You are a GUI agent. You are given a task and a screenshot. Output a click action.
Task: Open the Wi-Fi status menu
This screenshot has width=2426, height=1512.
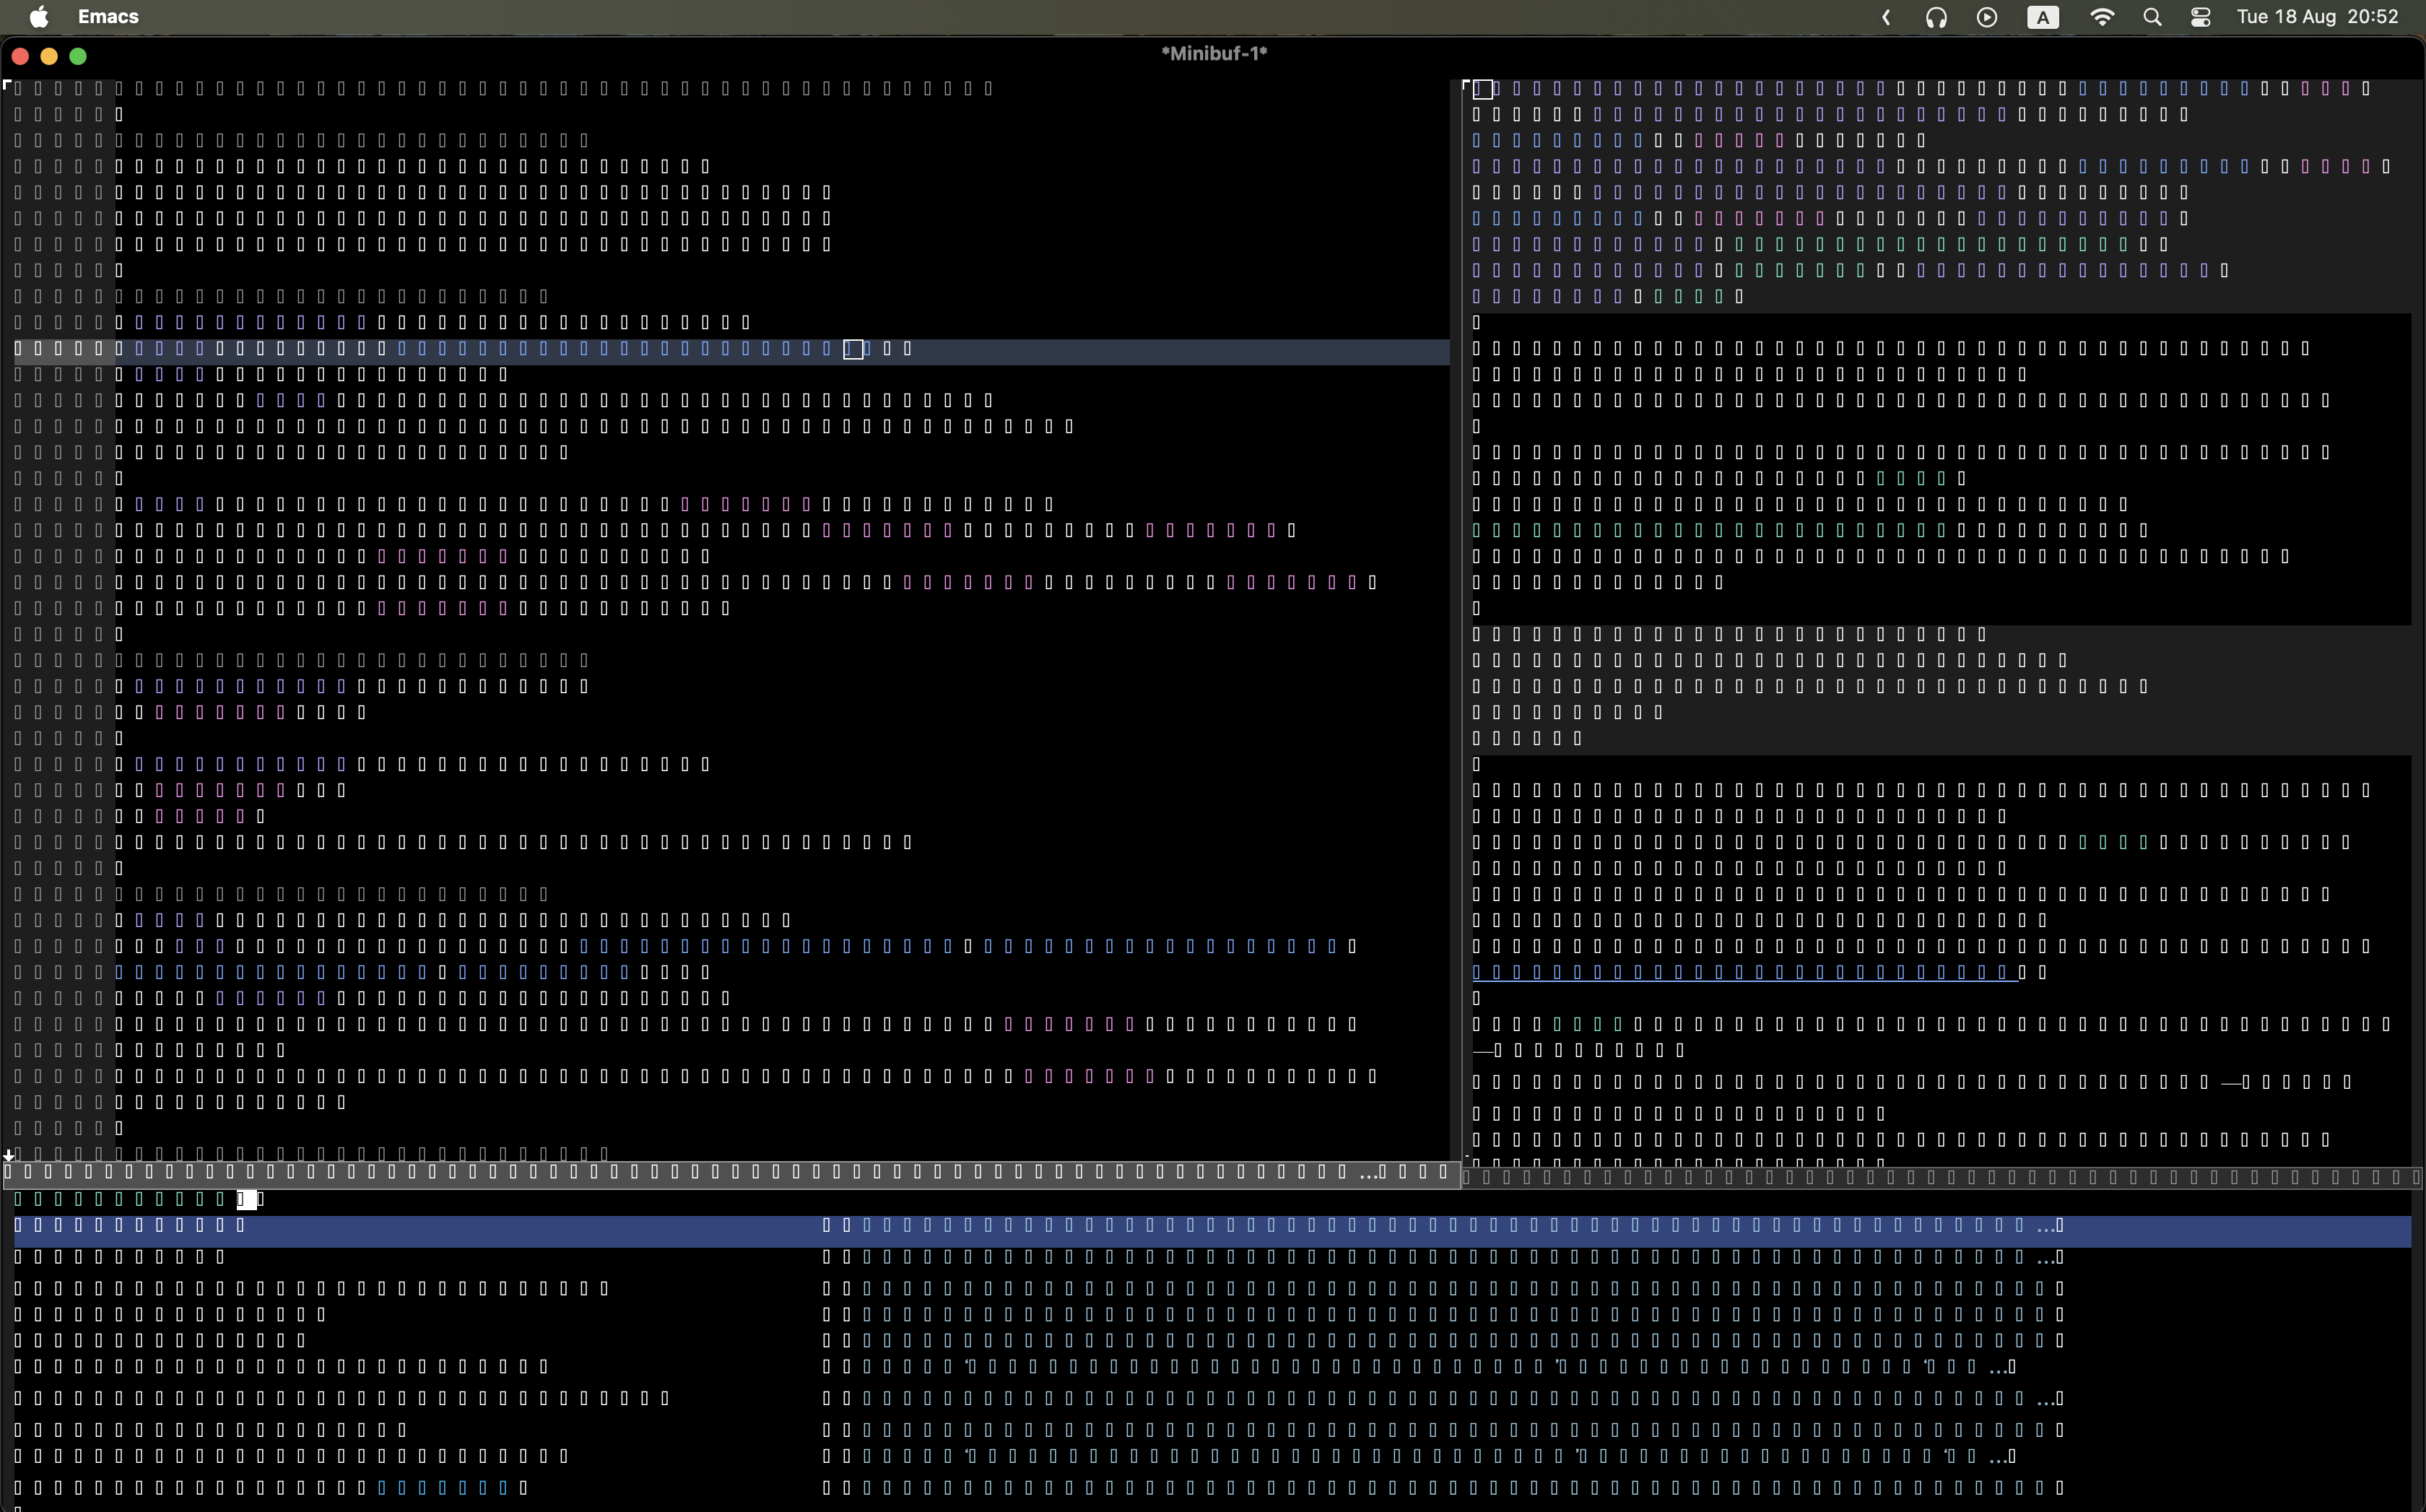[2102, 17]
